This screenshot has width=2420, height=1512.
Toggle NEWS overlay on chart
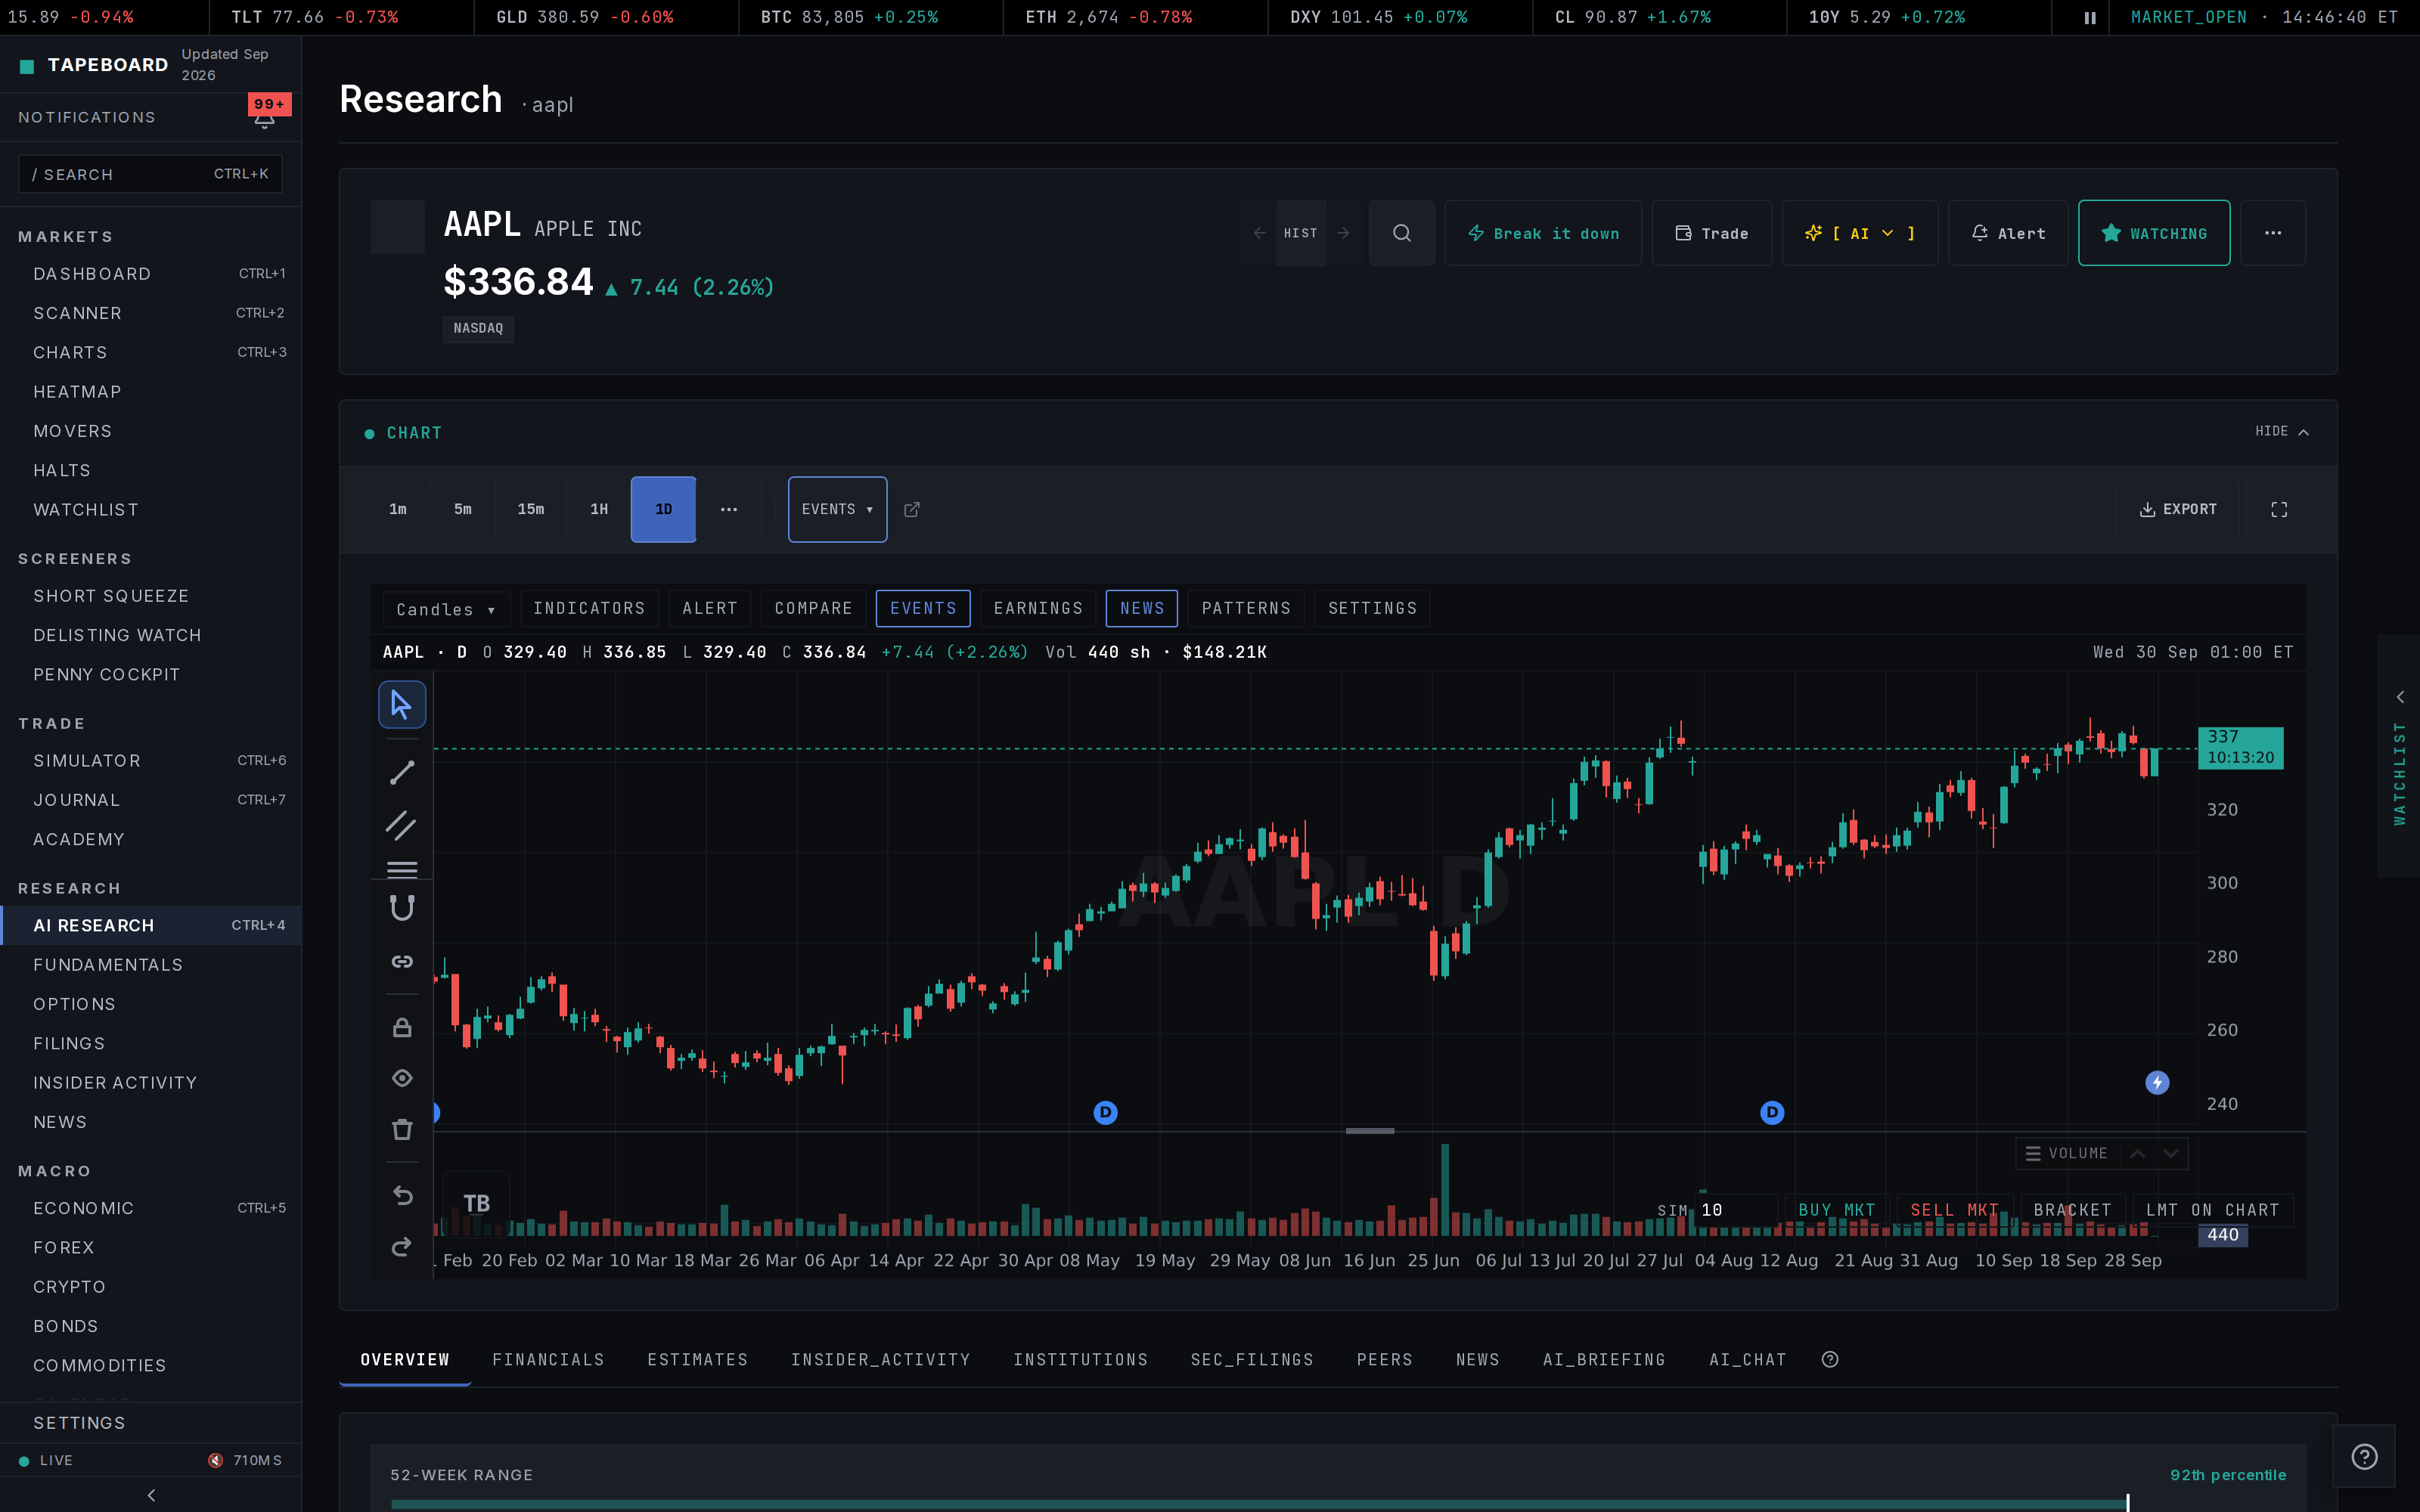(1142, 608)
